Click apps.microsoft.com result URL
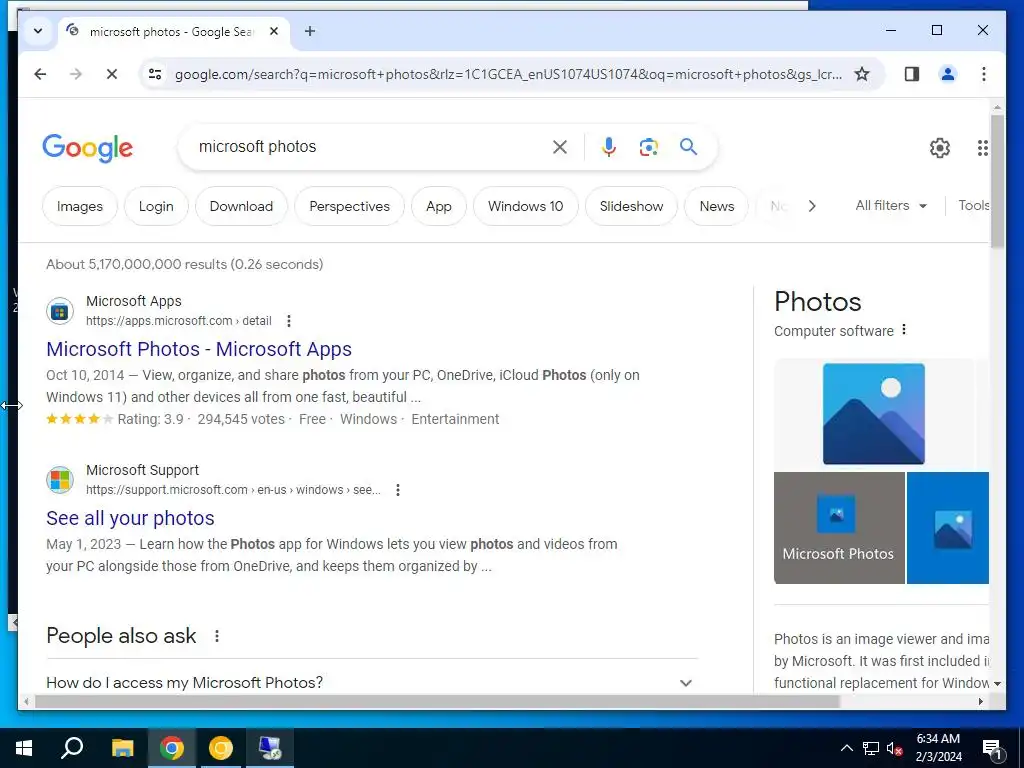 (179, 321)
